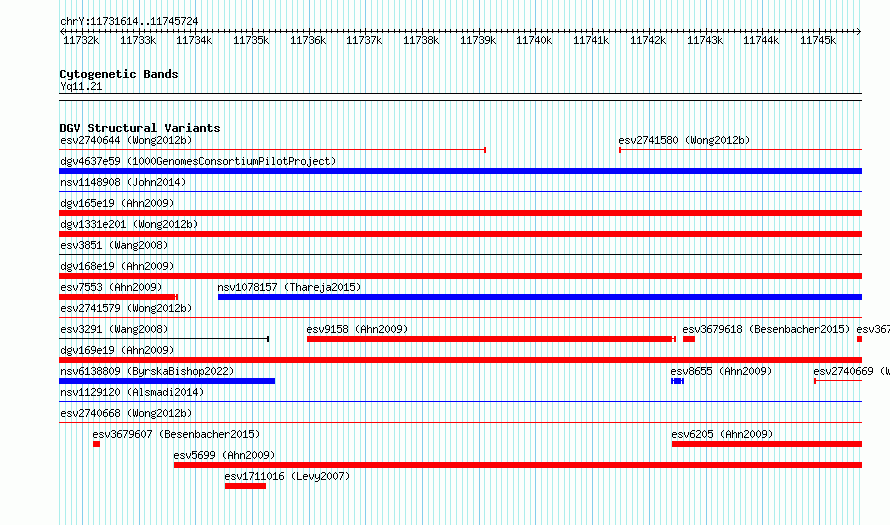Click the esv2740644 (Wong2012b) variant label
890x525 pixels.
point(126,140)
